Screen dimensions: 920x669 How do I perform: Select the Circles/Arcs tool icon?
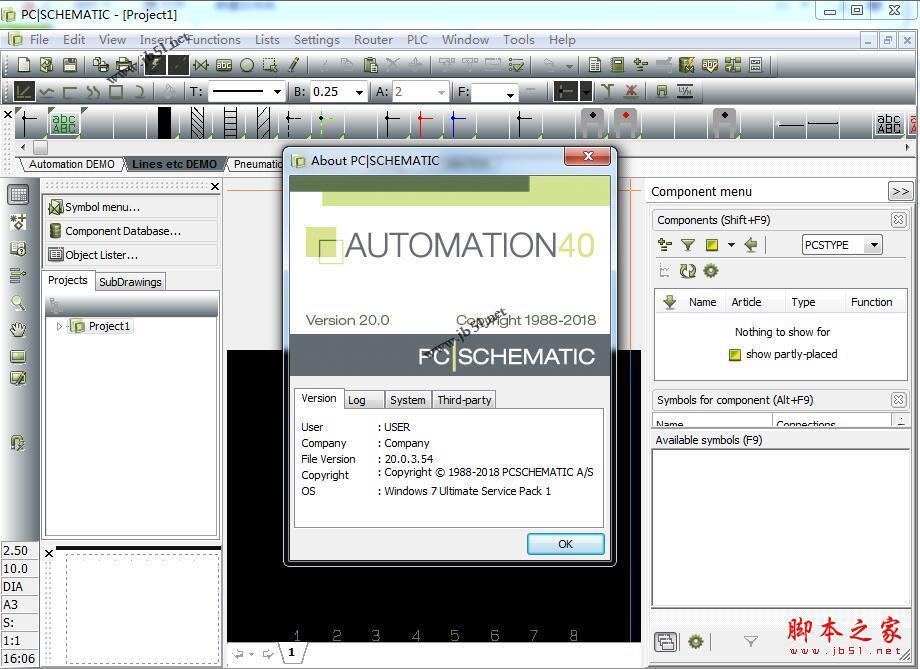[247, 65]
